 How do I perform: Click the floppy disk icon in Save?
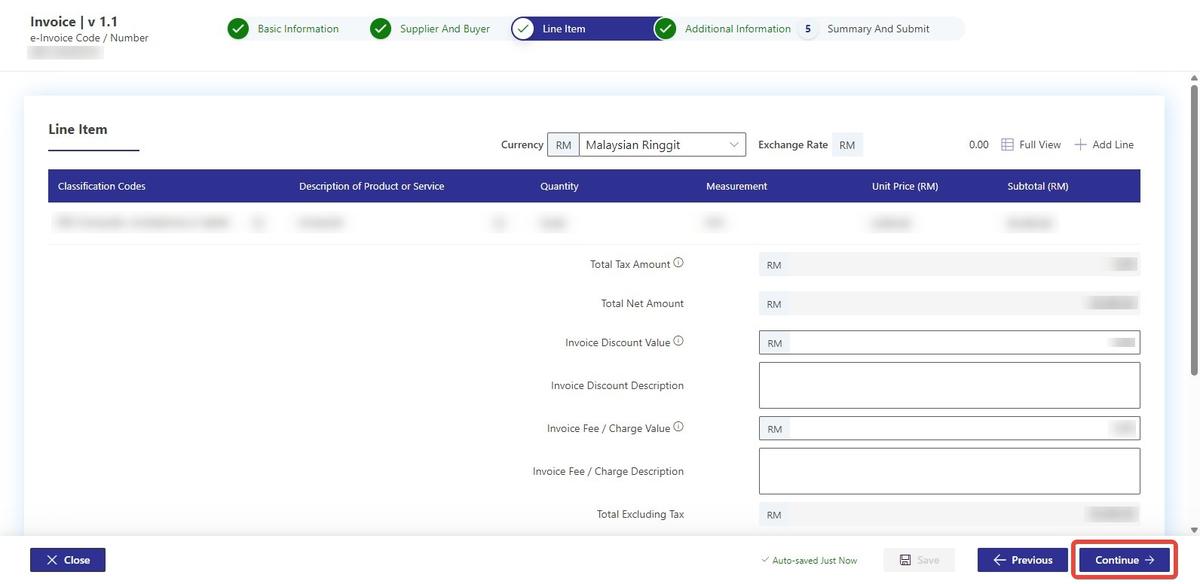click(x=905, y=560)
